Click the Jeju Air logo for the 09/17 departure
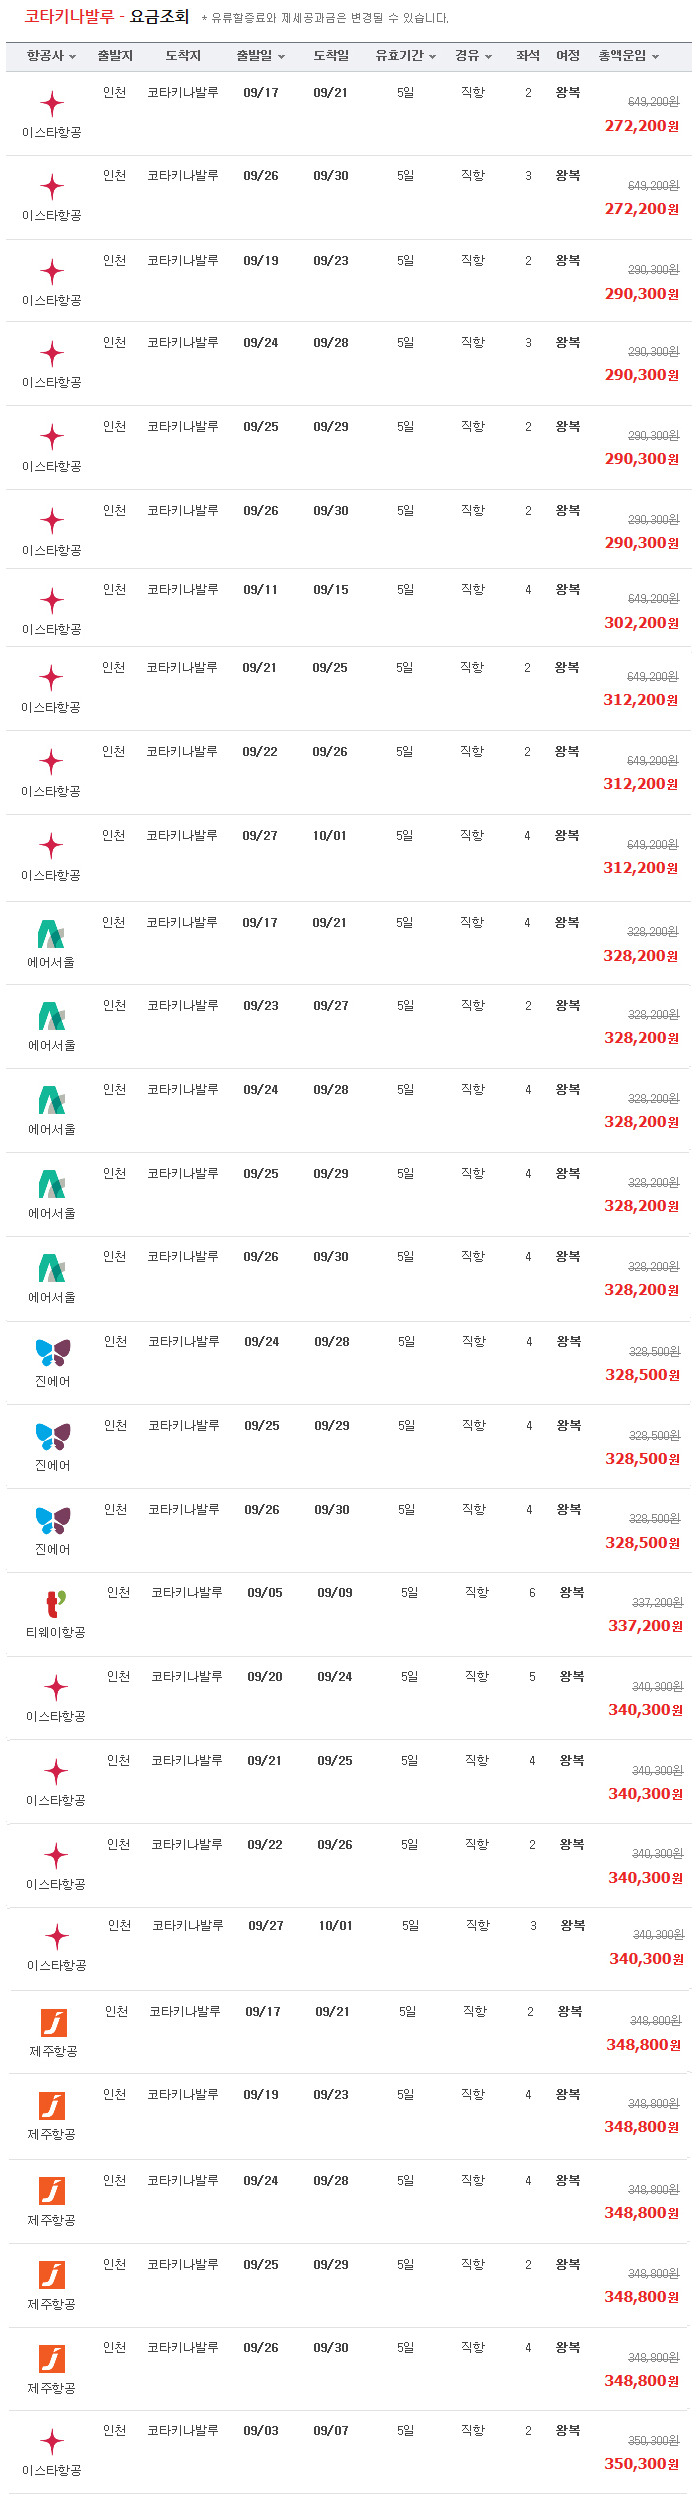This screenshot has width=700, height=2504. pos(54,2023)
